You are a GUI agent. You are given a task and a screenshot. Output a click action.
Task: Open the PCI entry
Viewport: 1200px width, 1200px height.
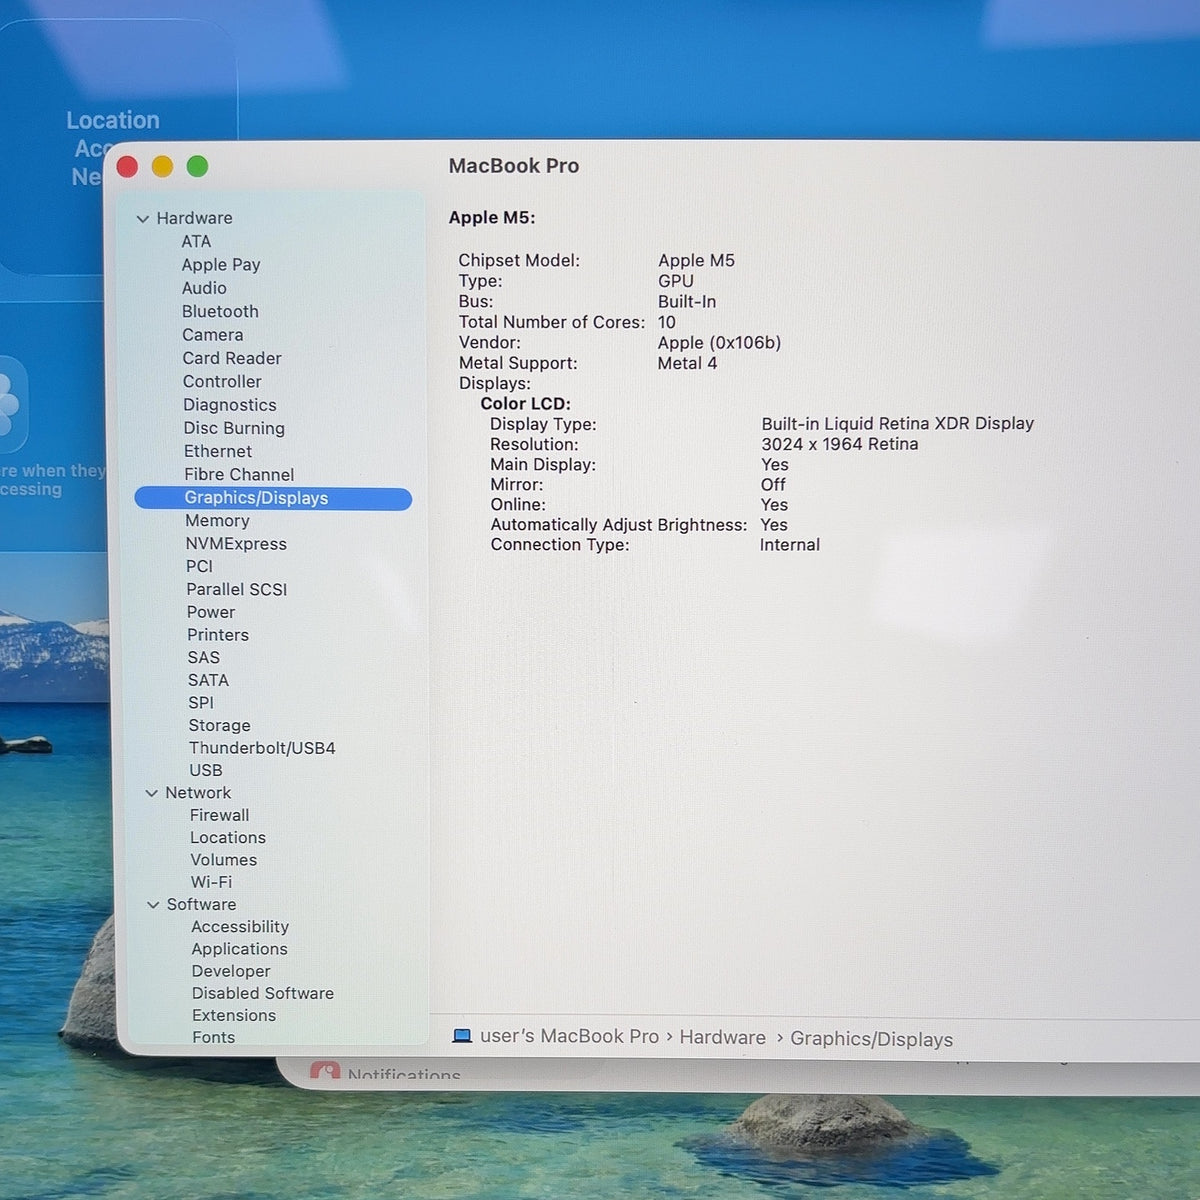click(x=199, y=566)
